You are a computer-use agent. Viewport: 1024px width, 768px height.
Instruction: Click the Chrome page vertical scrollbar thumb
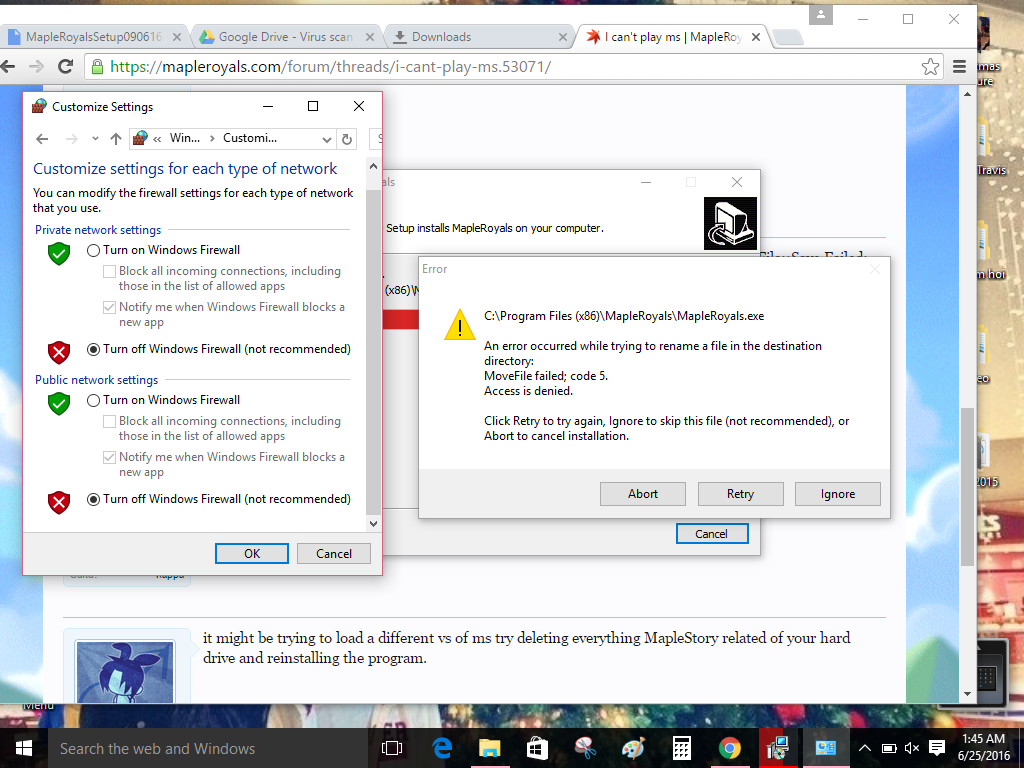tap(967, 487)
